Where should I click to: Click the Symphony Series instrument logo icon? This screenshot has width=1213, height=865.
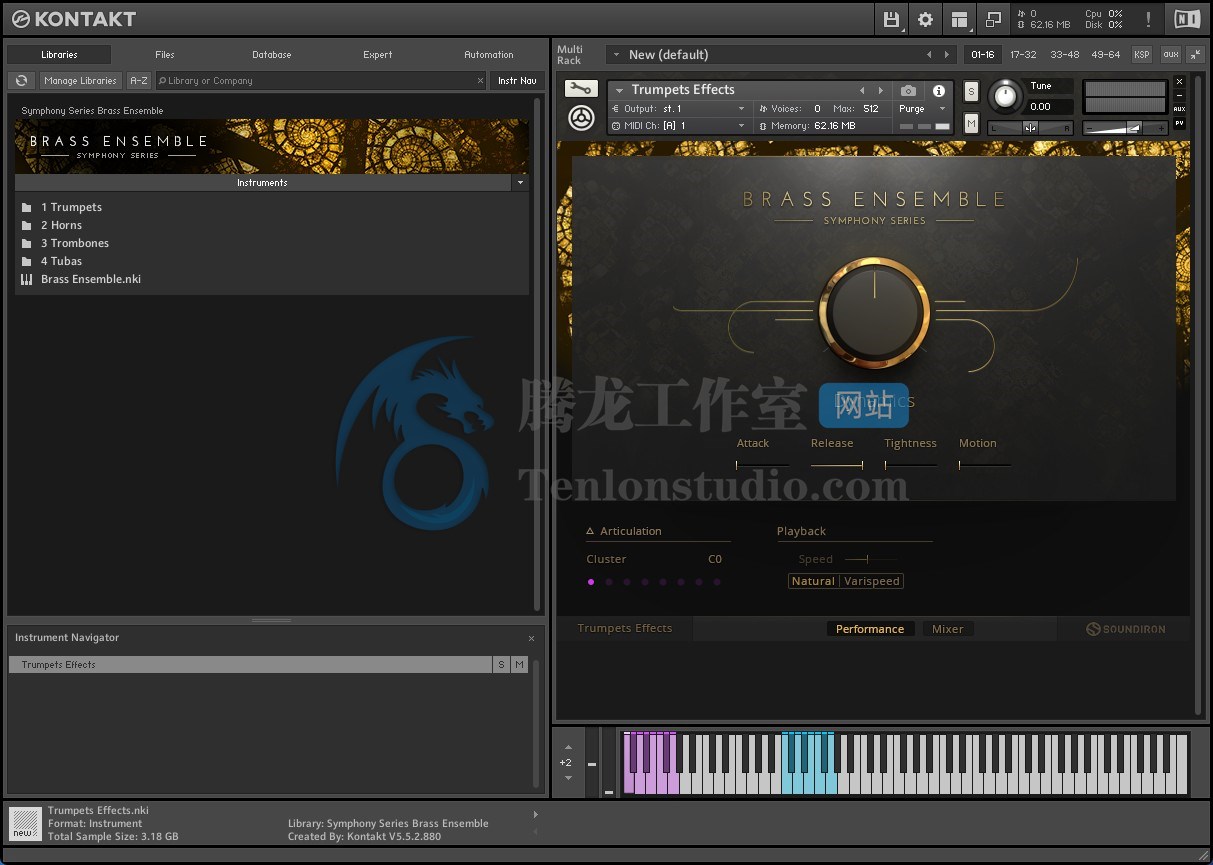pyautogui.click(x=581, y=118)
